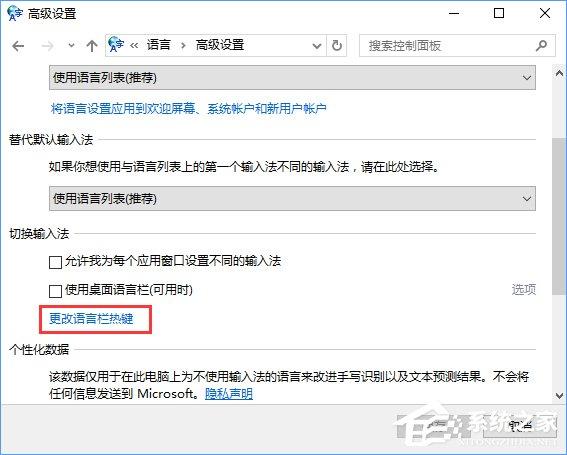Refresh the control panel page

pyautogui.click(x=337, y=46)
